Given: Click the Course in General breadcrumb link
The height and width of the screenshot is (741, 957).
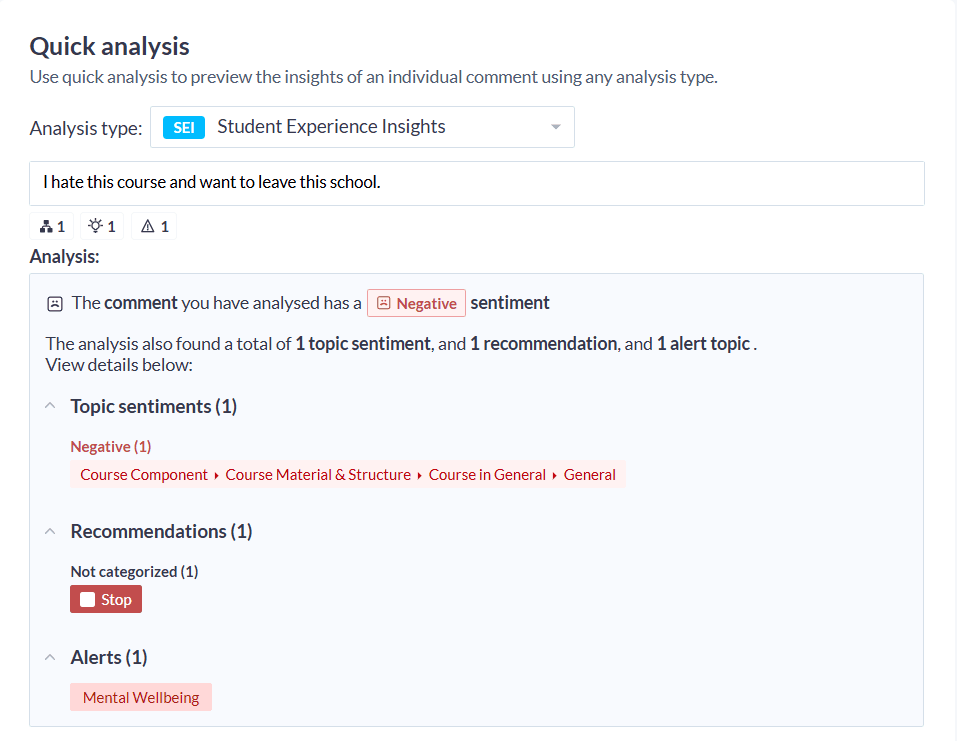Looking at the screenshot, I should [487, 474].
